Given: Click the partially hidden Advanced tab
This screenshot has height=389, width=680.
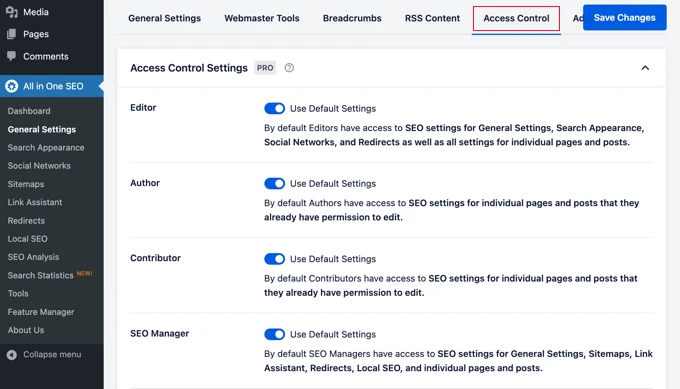Looking at the screenshot, I should 578,18.
